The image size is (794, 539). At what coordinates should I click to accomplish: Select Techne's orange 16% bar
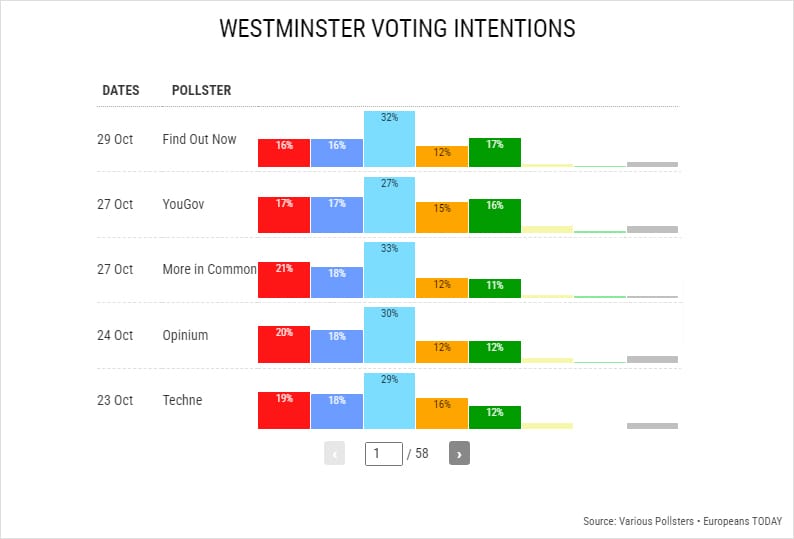point(442,413)
